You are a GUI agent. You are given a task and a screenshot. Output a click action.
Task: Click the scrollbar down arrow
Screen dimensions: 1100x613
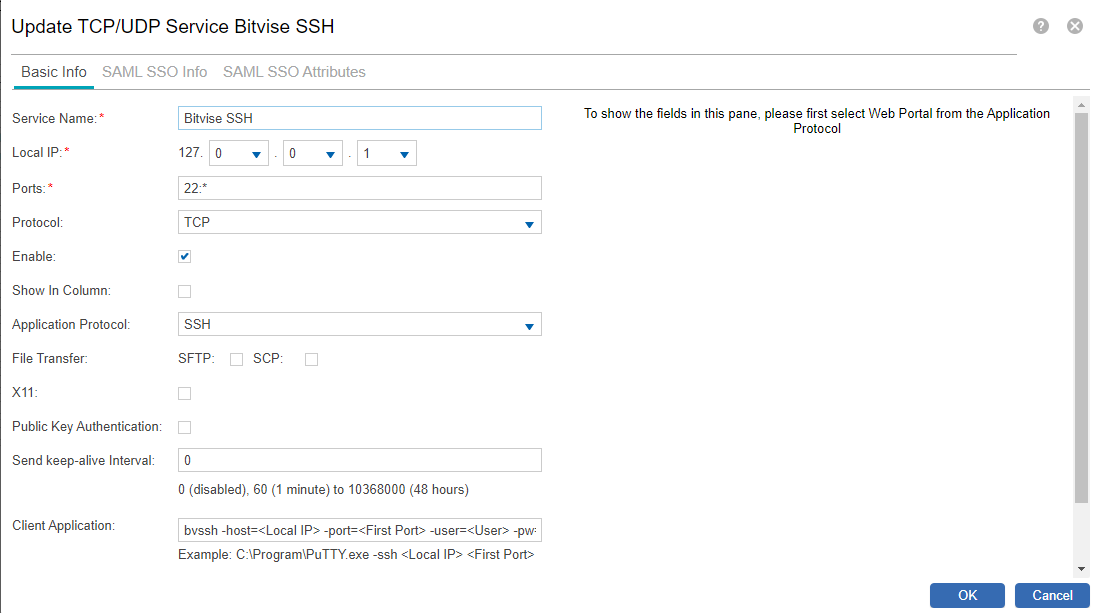[1081, 569]
